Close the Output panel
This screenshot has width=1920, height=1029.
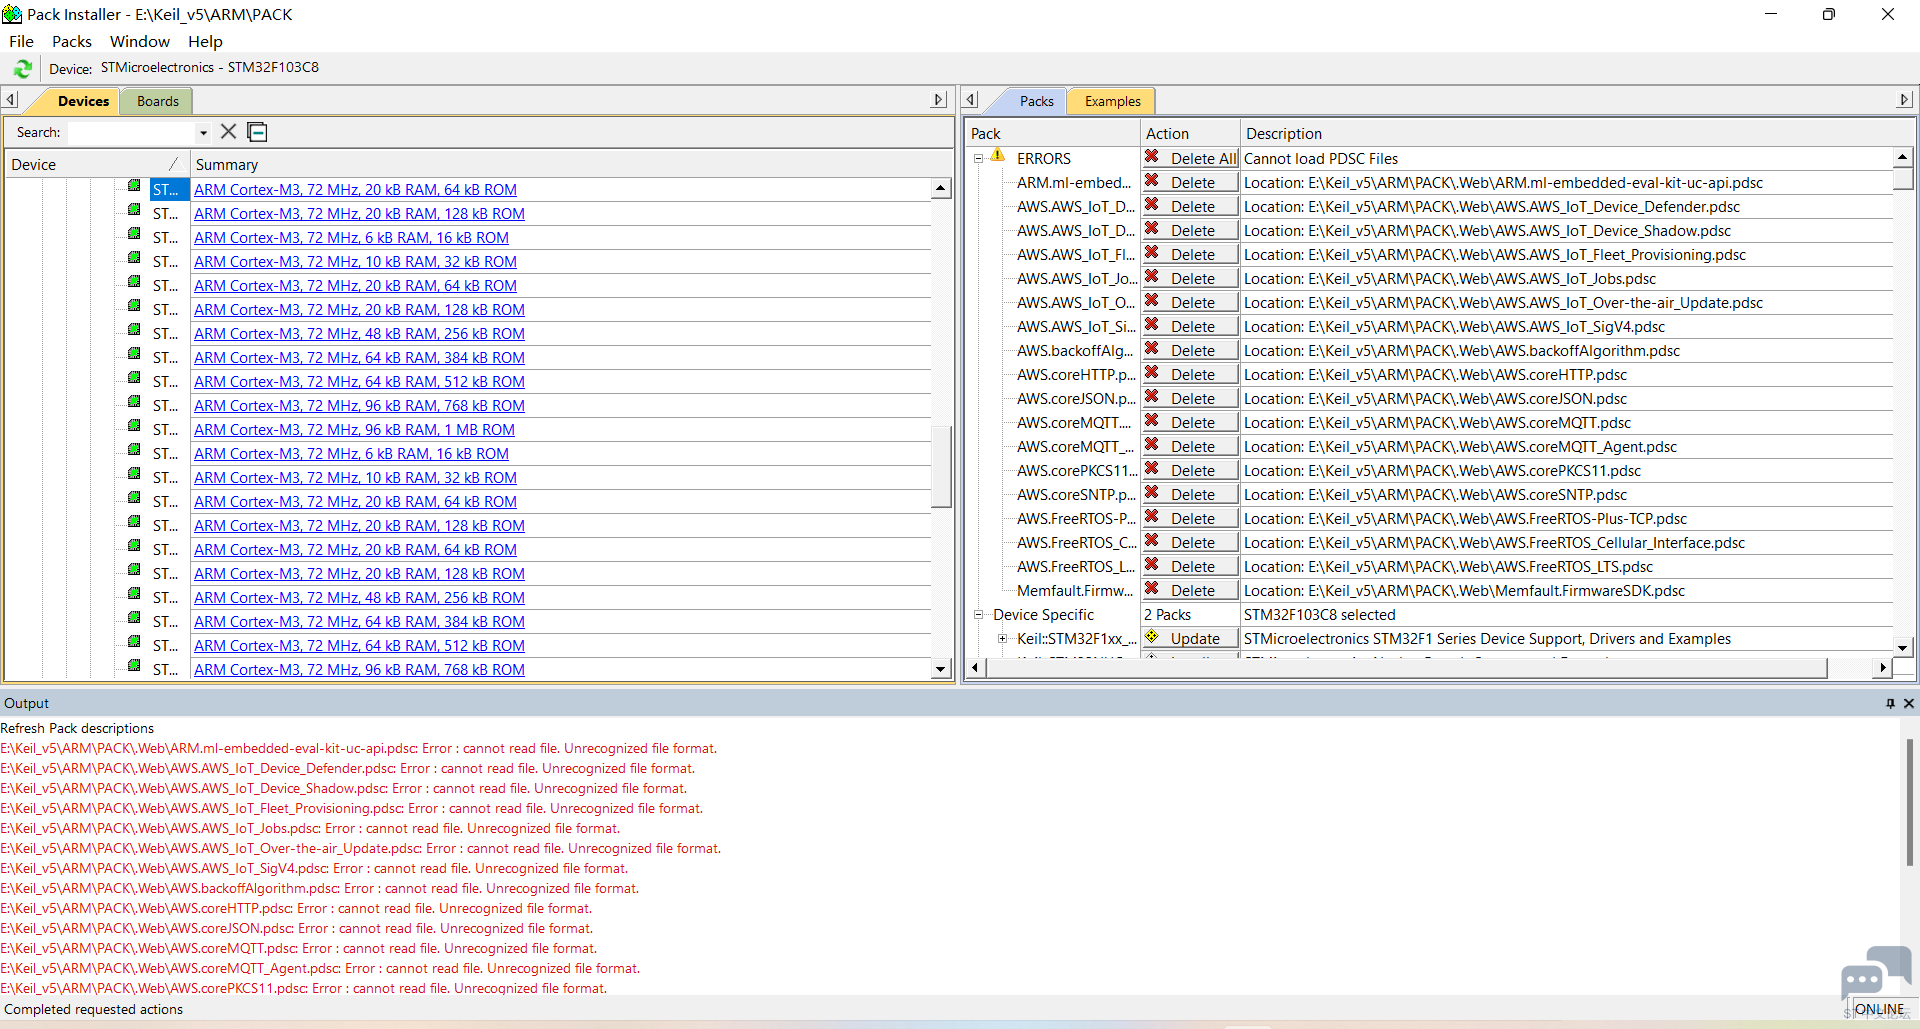[1908, 703]
